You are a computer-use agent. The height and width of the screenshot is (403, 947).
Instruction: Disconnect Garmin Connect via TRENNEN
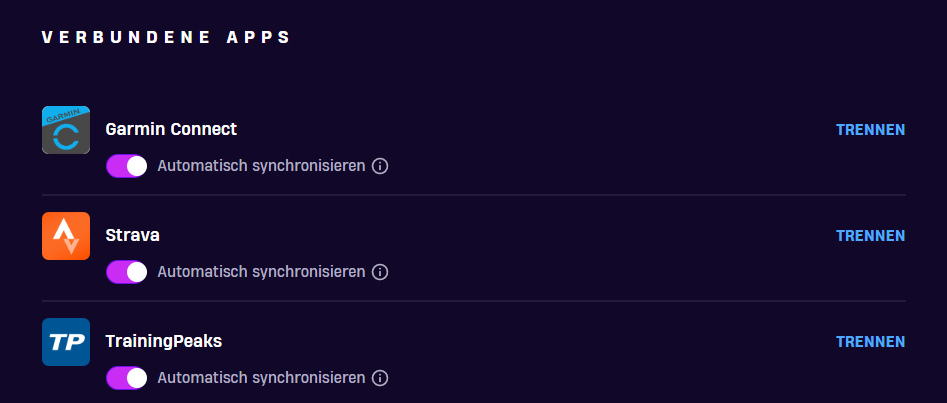[870, 130]
